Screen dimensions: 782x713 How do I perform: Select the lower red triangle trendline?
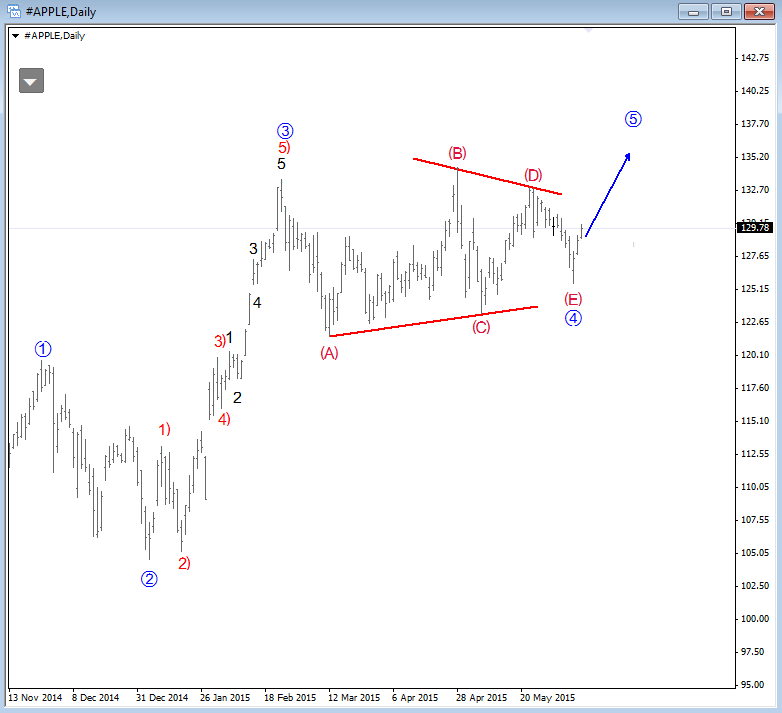(433, 321)
